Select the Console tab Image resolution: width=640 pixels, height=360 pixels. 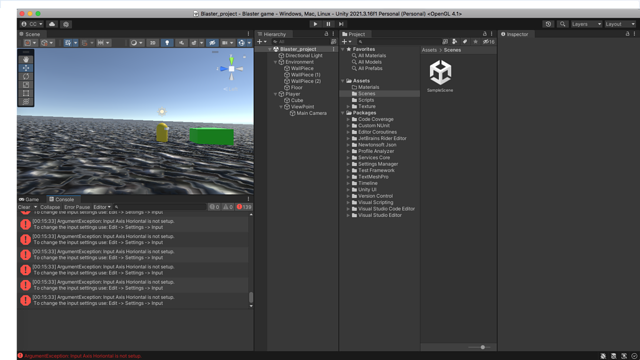(x=62, y=199)
